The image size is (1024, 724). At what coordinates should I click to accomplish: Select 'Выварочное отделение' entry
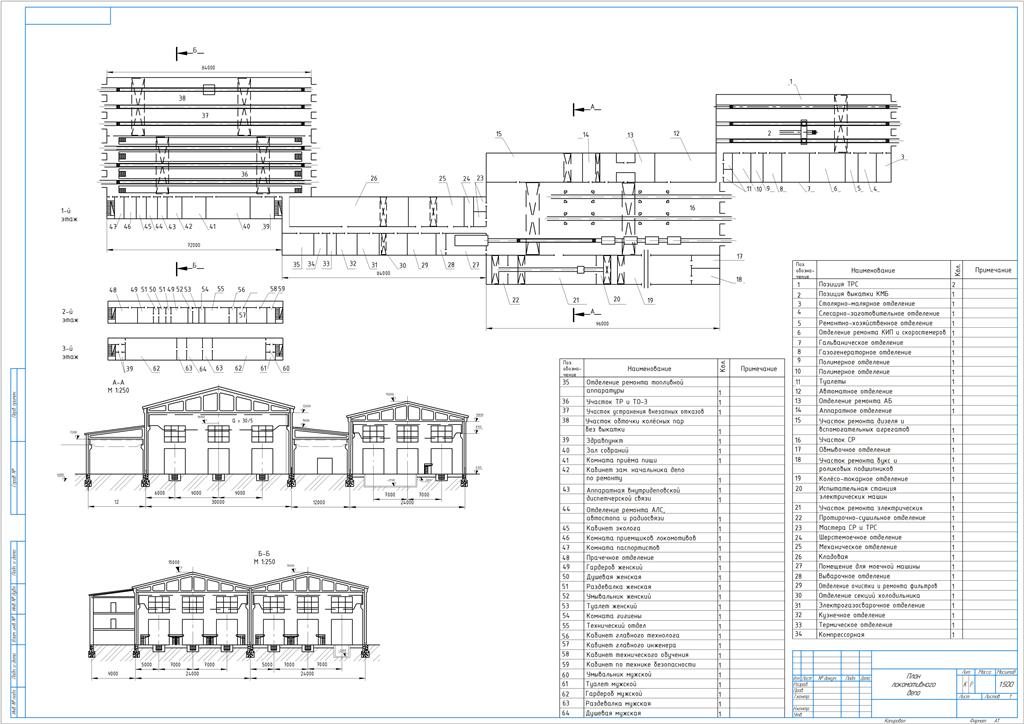tap(904, 576)
